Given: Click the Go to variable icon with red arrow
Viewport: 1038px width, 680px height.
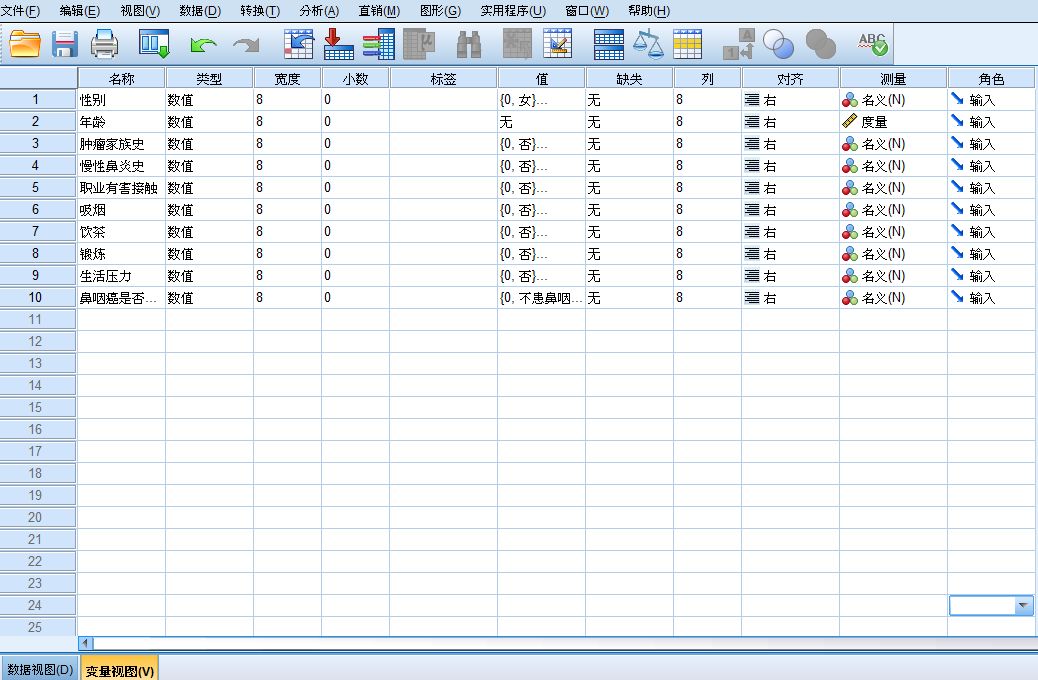Looking at the screenshot, I should tap(339, 44).
